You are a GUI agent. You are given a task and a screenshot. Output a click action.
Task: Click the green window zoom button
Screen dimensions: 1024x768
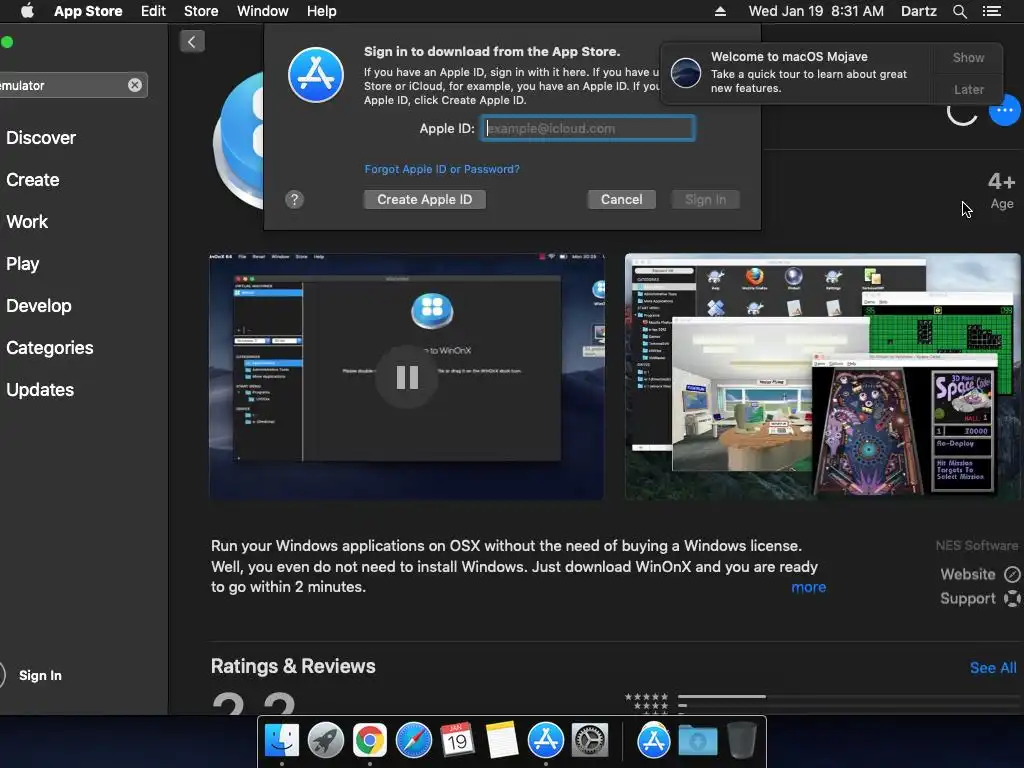tap(7, 42)
